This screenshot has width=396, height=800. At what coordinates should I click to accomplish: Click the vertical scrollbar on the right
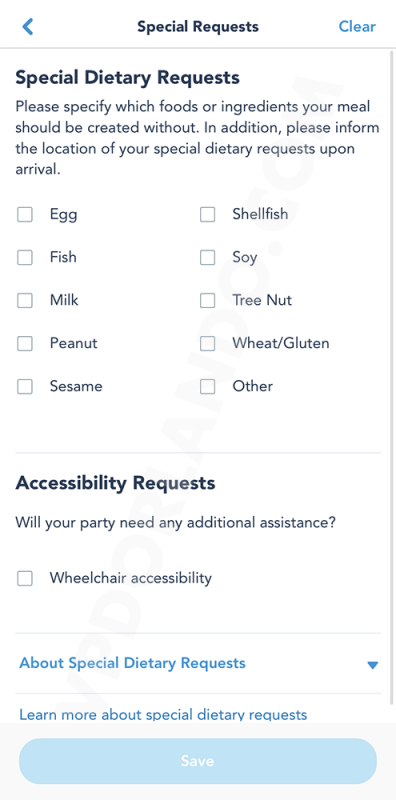[x=392, y=378]
